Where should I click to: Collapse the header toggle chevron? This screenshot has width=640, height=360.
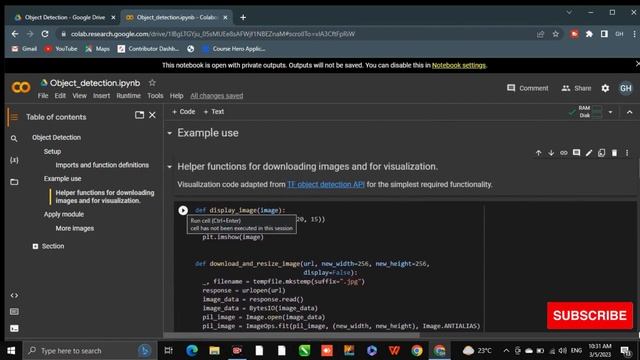[629, 112]
